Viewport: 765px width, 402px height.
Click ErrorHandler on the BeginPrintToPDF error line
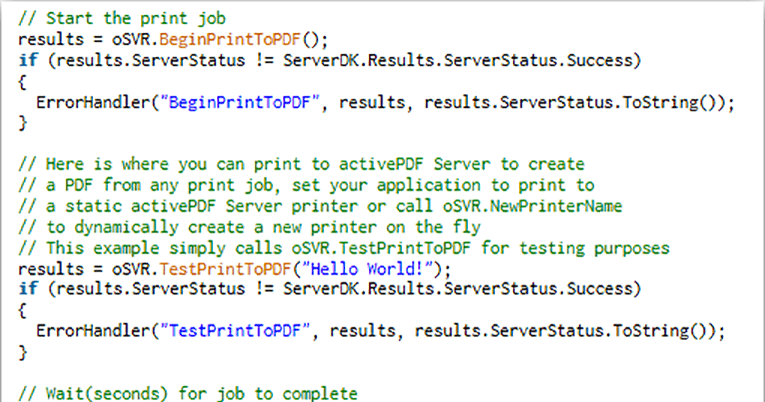tap(94, 102)
